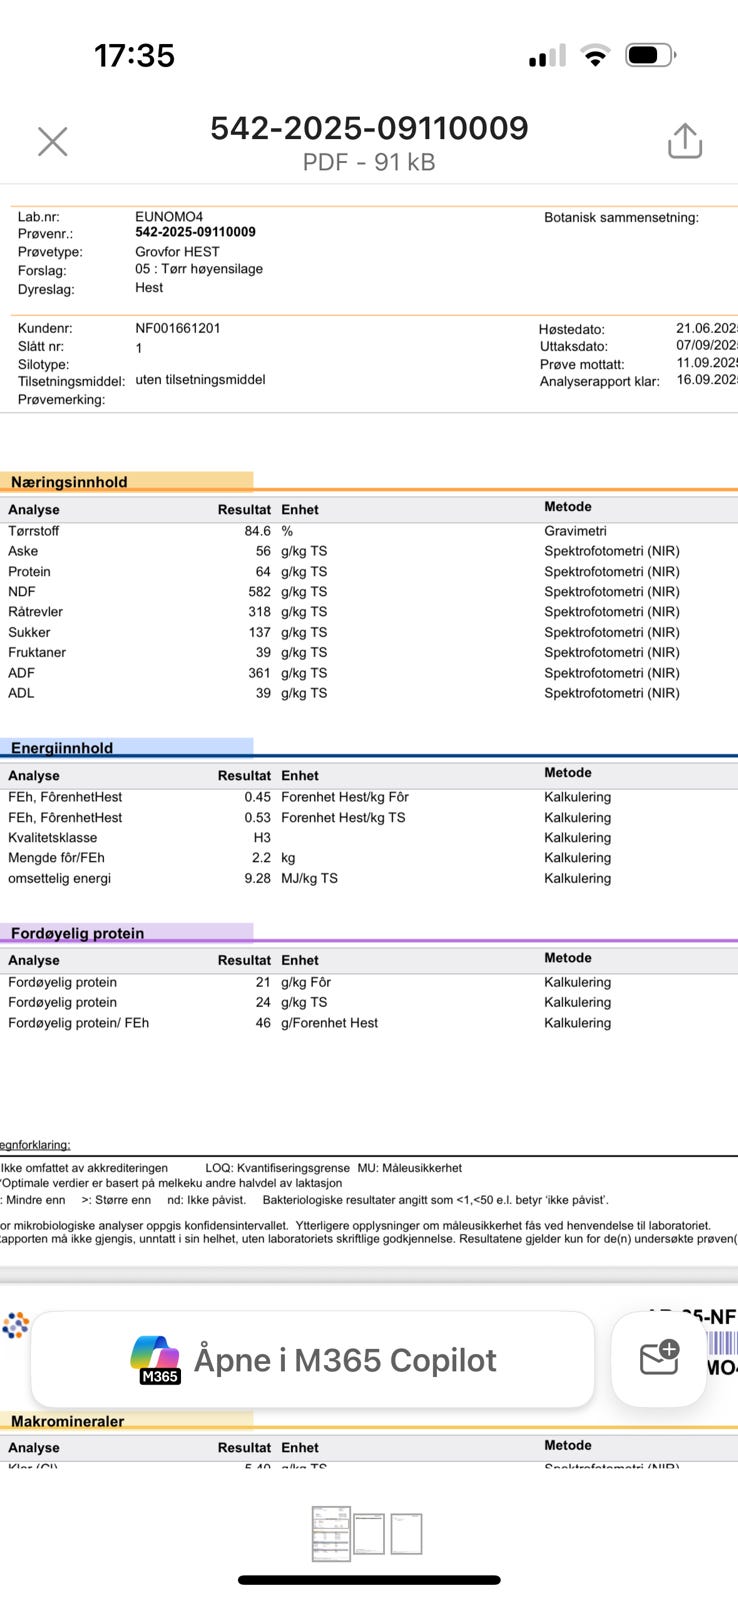
Task: Tap the Fordøyelig protein section header
Action: click(77, 933)
